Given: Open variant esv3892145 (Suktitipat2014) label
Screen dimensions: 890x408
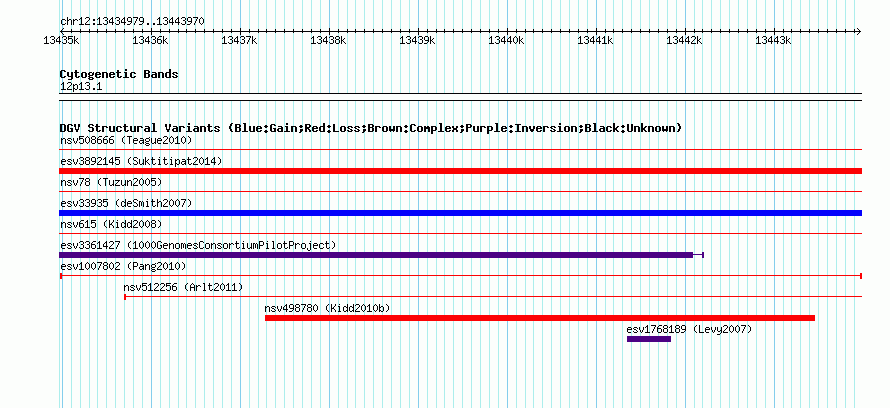Looking at the screenshot, I should 141,161.
